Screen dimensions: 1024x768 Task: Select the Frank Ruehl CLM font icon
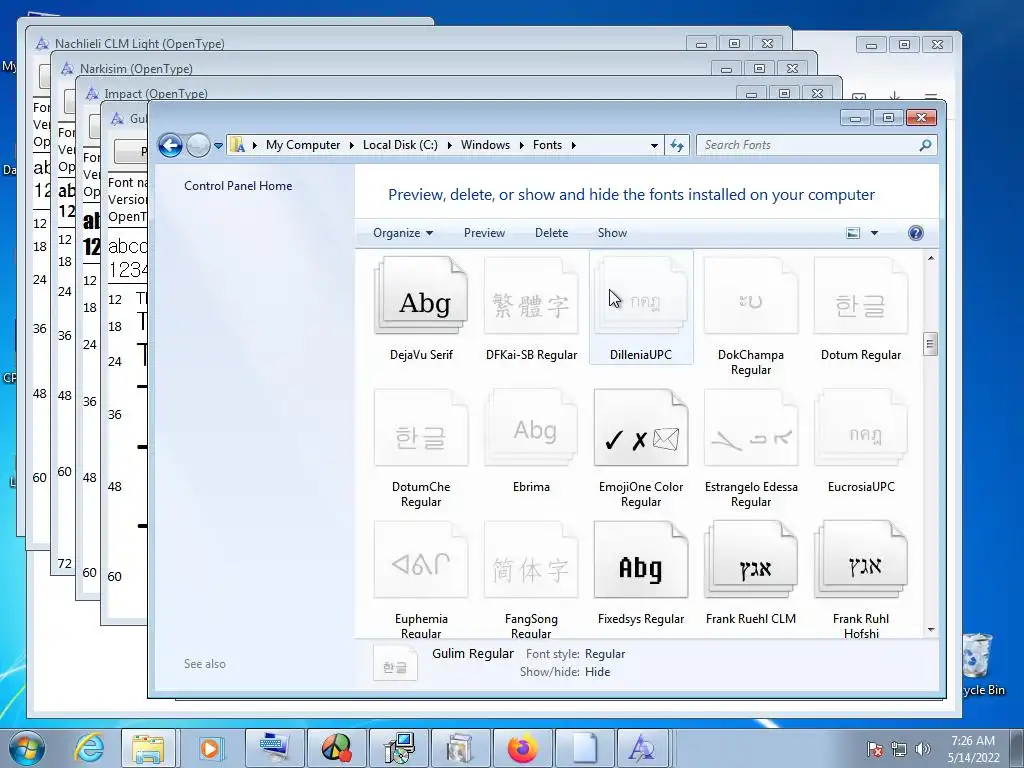click(751, 559)
